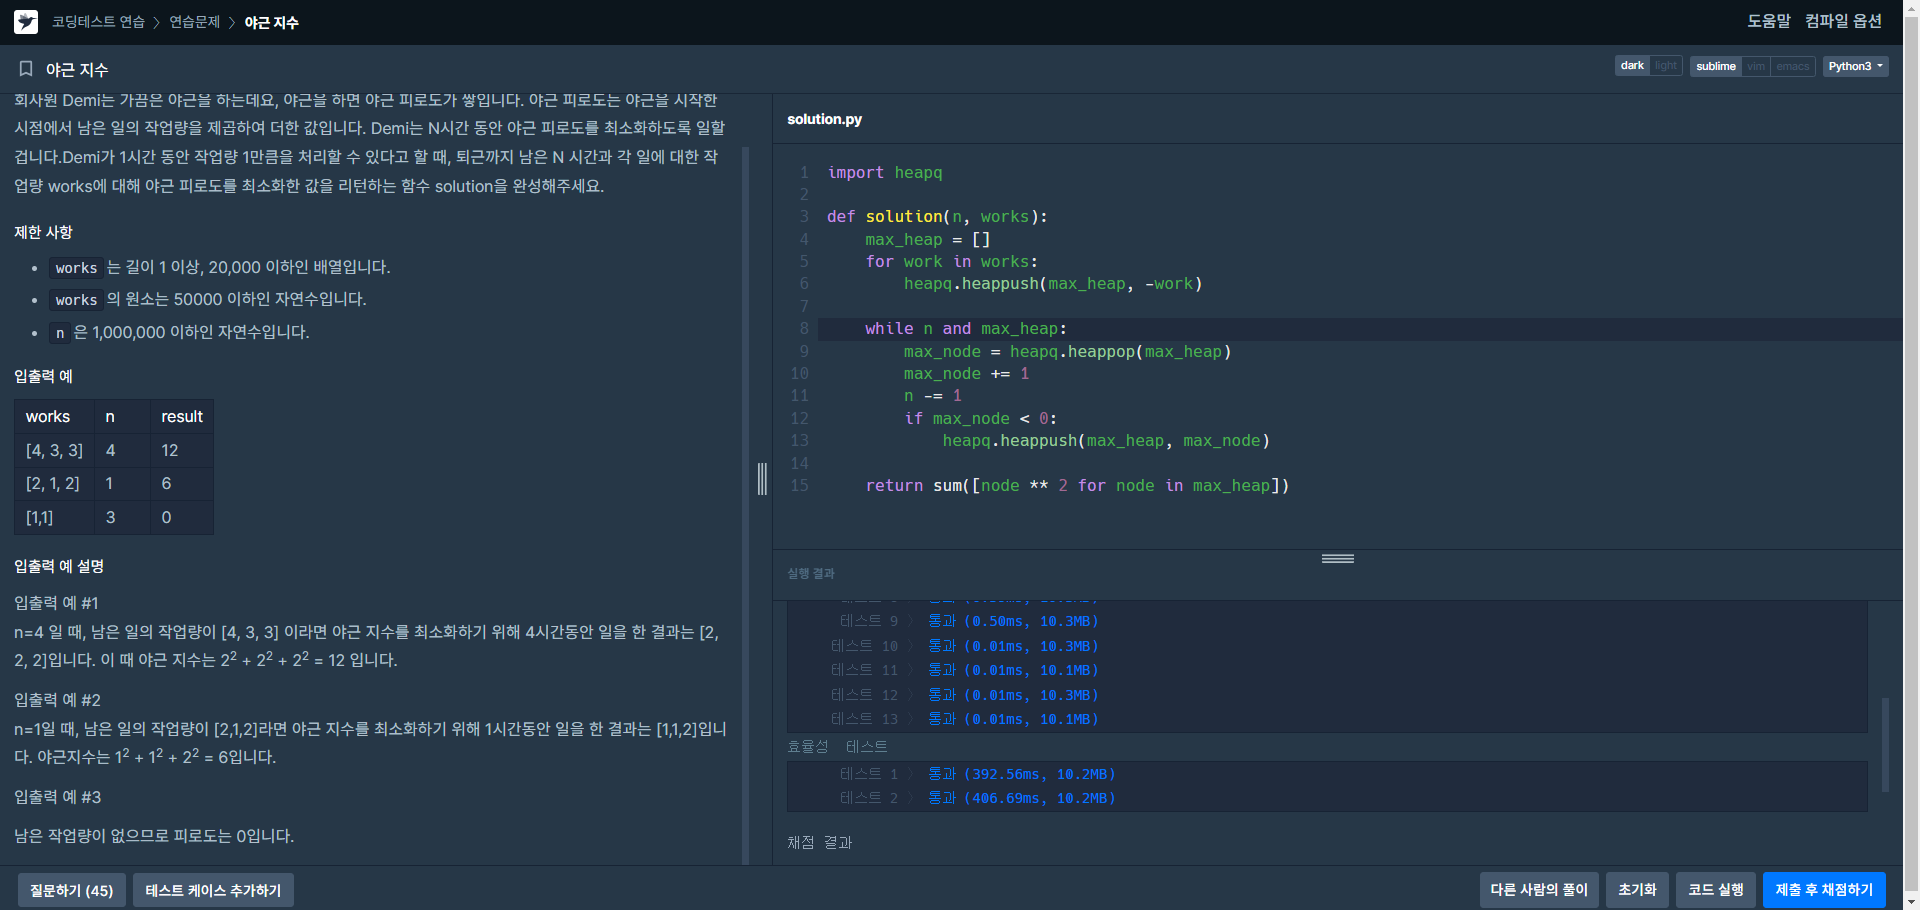
Task: Open the 코딩테스트 연습 breadcrumb link
Action: click(98, 22)
